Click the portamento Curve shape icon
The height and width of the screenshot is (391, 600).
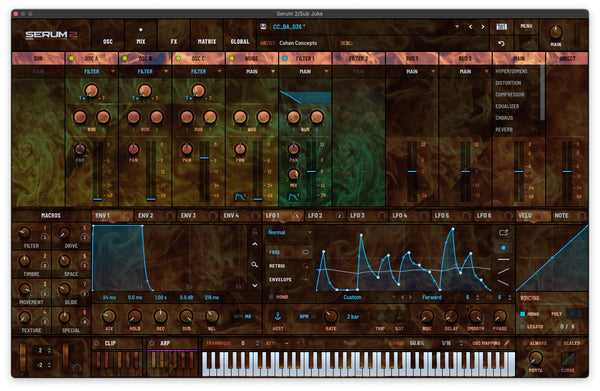tap(568, 359)
